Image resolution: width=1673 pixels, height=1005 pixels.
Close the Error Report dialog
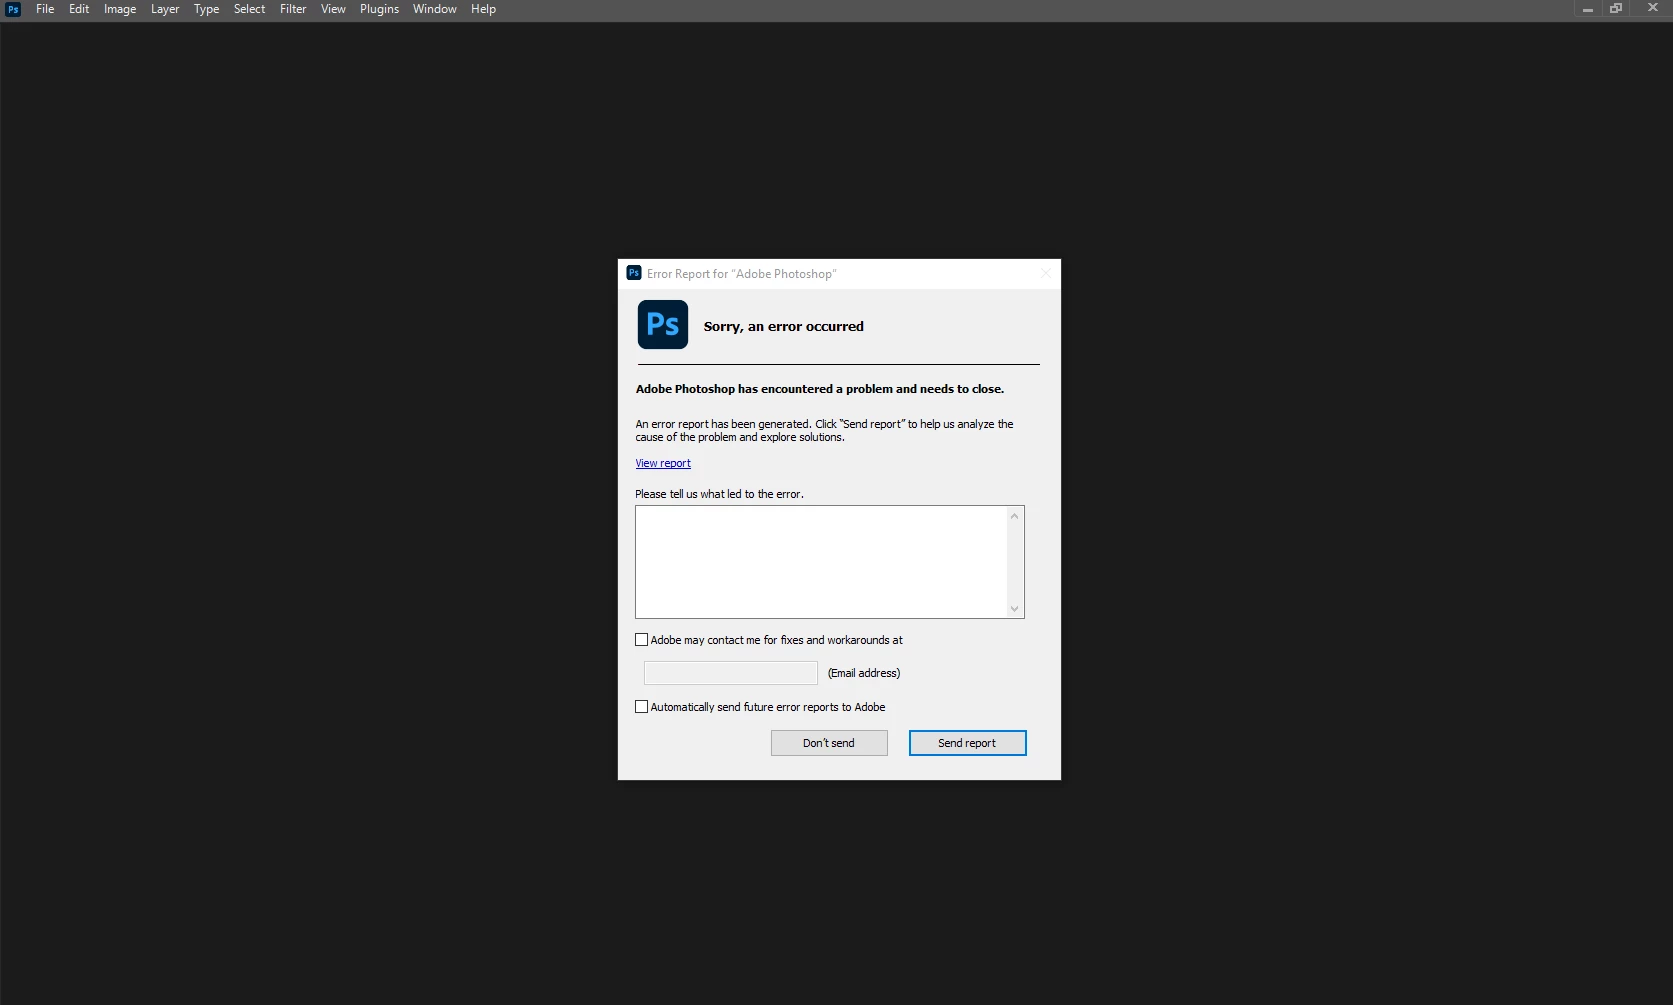[1046, 273]
